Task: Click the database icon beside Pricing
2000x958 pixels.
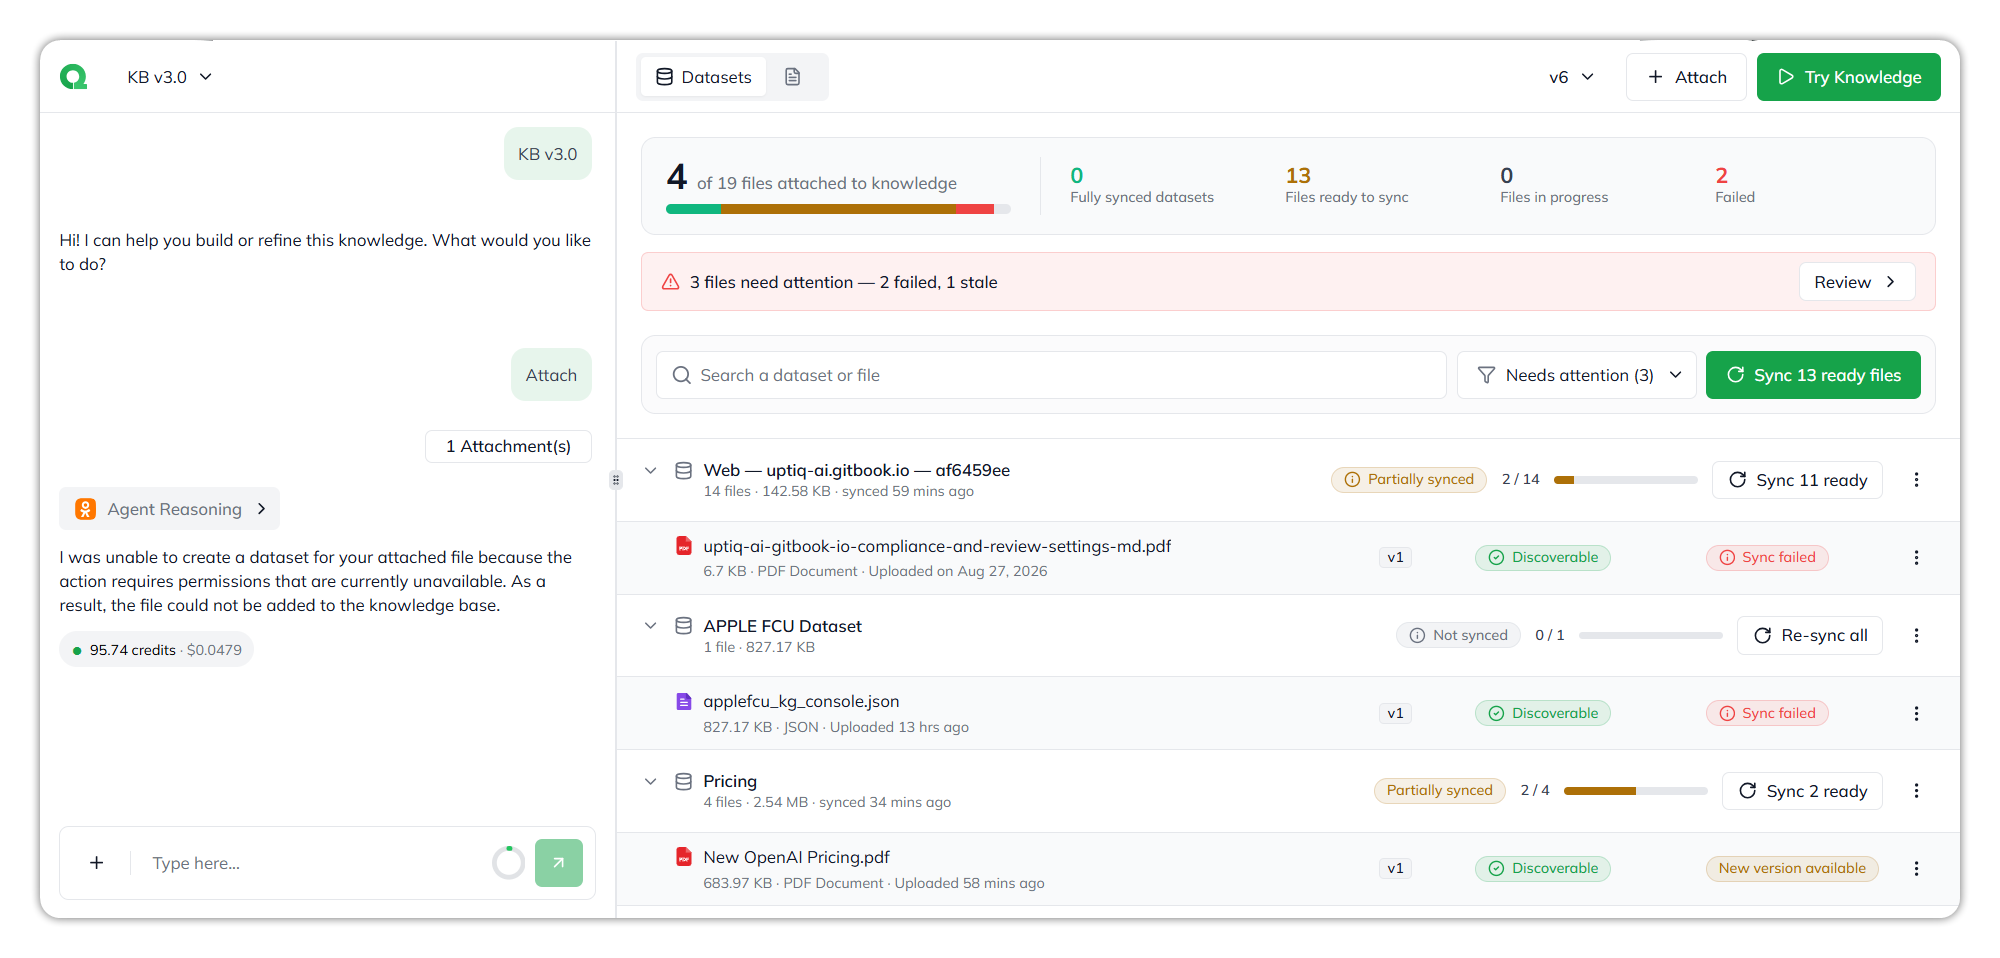Action: [x=684, y=781]
